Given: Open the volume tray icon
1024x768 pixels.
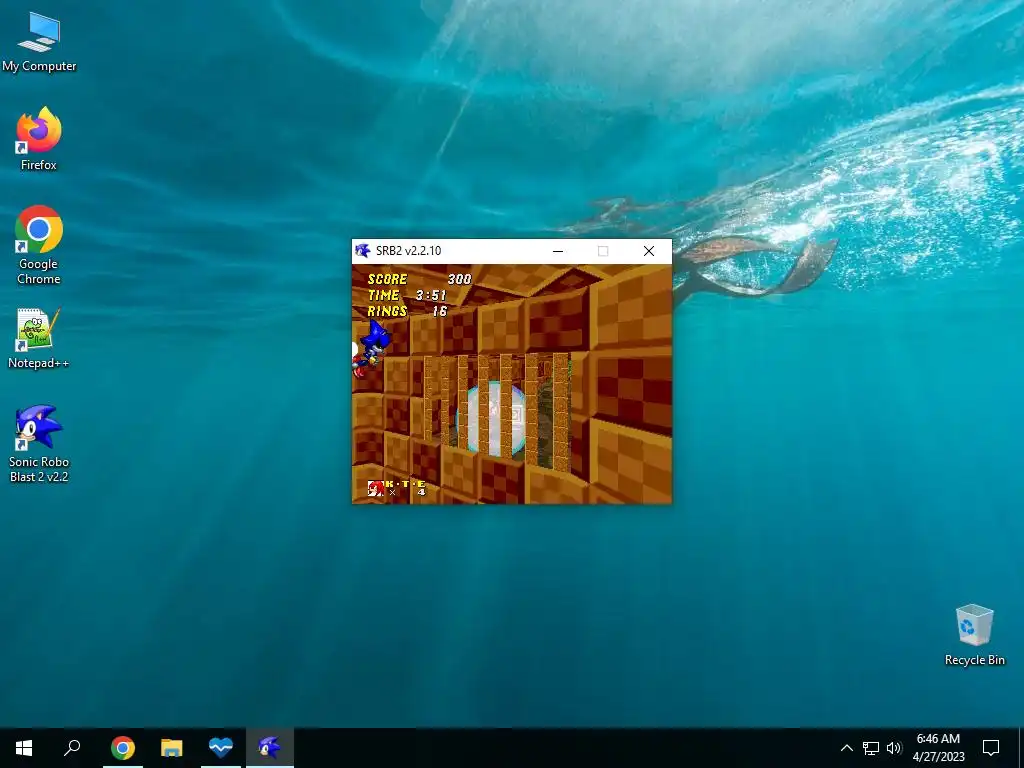Looking at the screenshot, I should pos(894,748).
